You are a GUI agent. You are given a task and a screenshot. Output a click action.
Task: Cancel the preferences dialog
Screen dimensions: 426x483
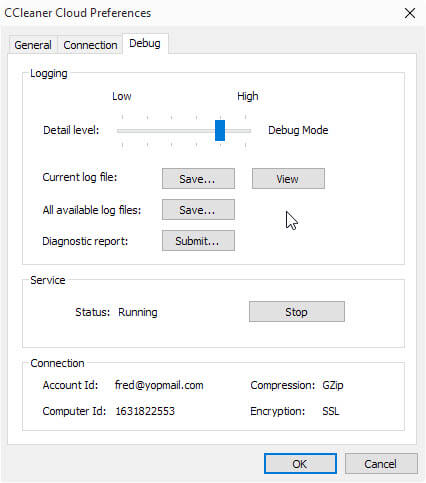381,464
